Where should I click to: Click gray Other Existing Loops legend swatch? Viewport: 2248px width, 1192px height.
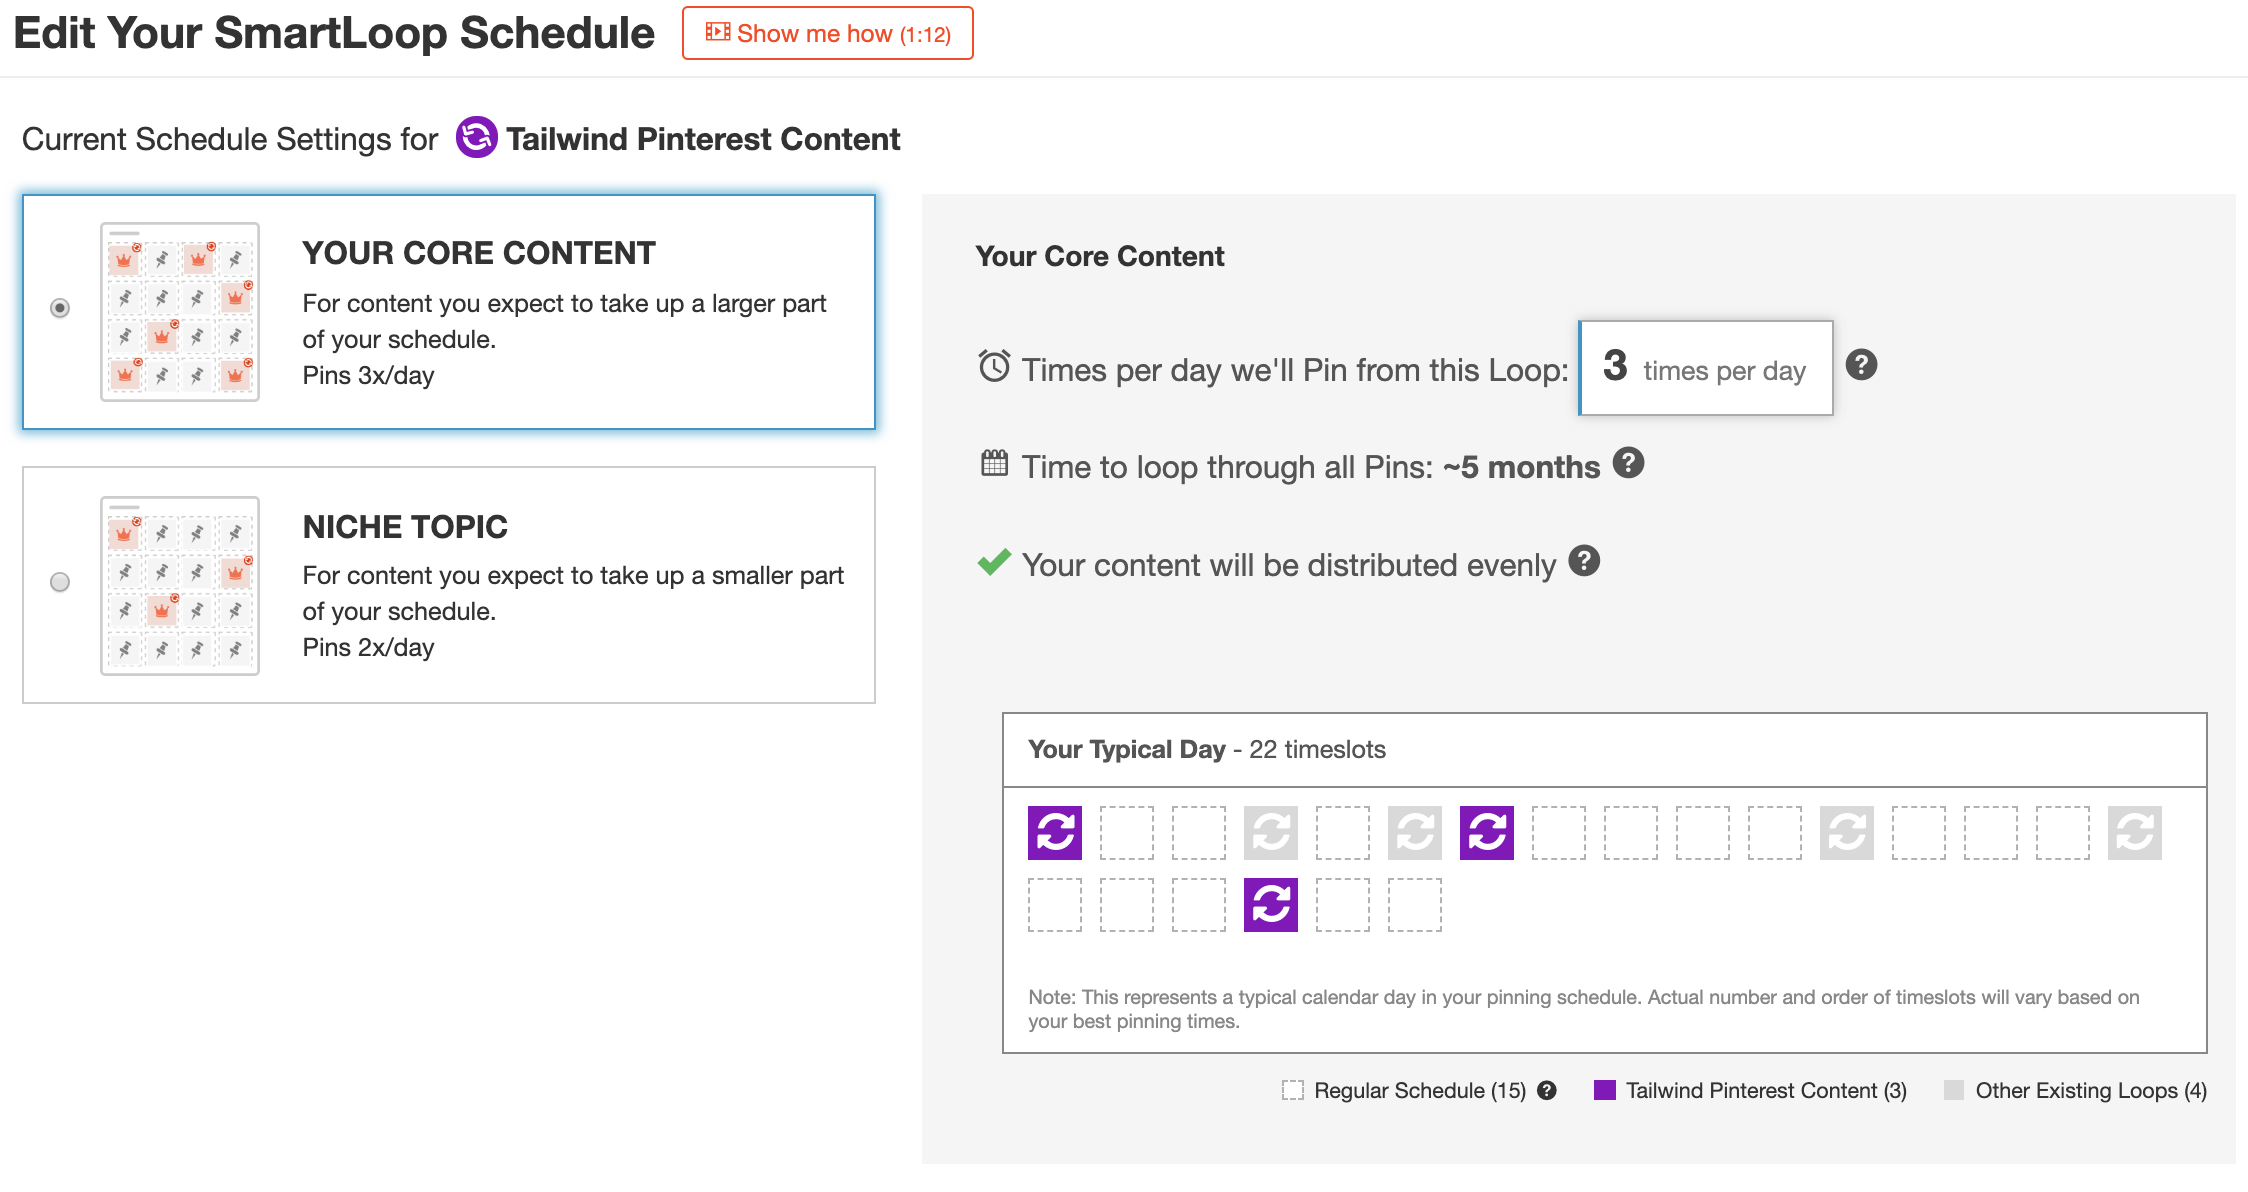pyautogui.click(x=1954, y=1090)
